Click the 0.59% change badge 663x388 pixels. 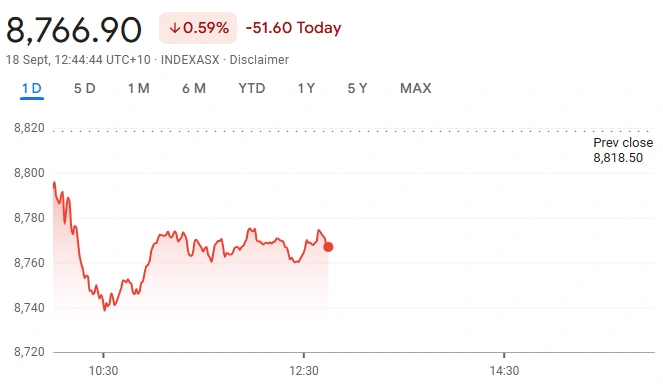pos(198,28)
